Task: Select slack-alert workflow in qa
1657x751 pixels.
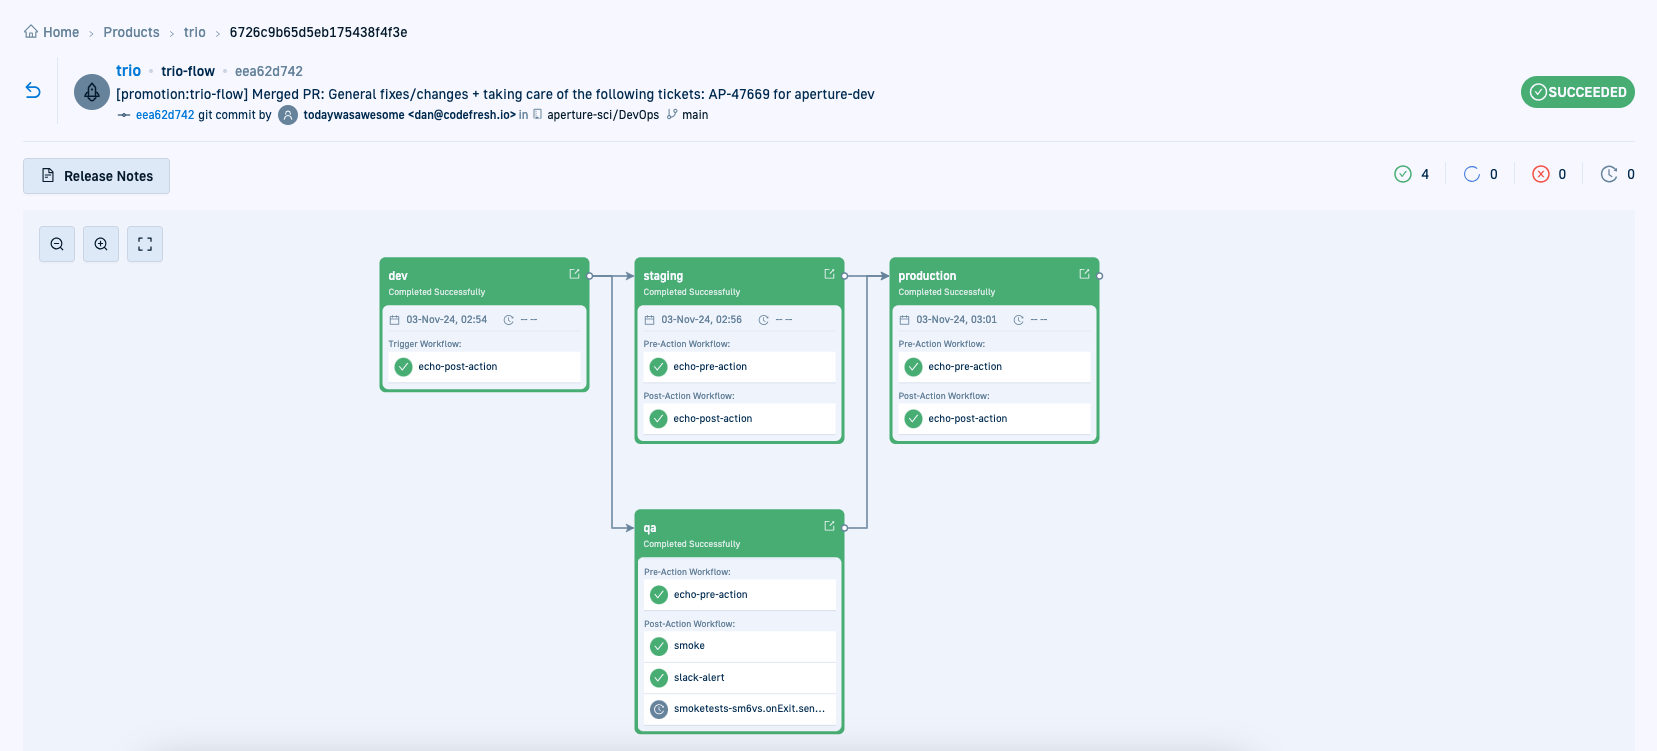Action: coord(699,678)
